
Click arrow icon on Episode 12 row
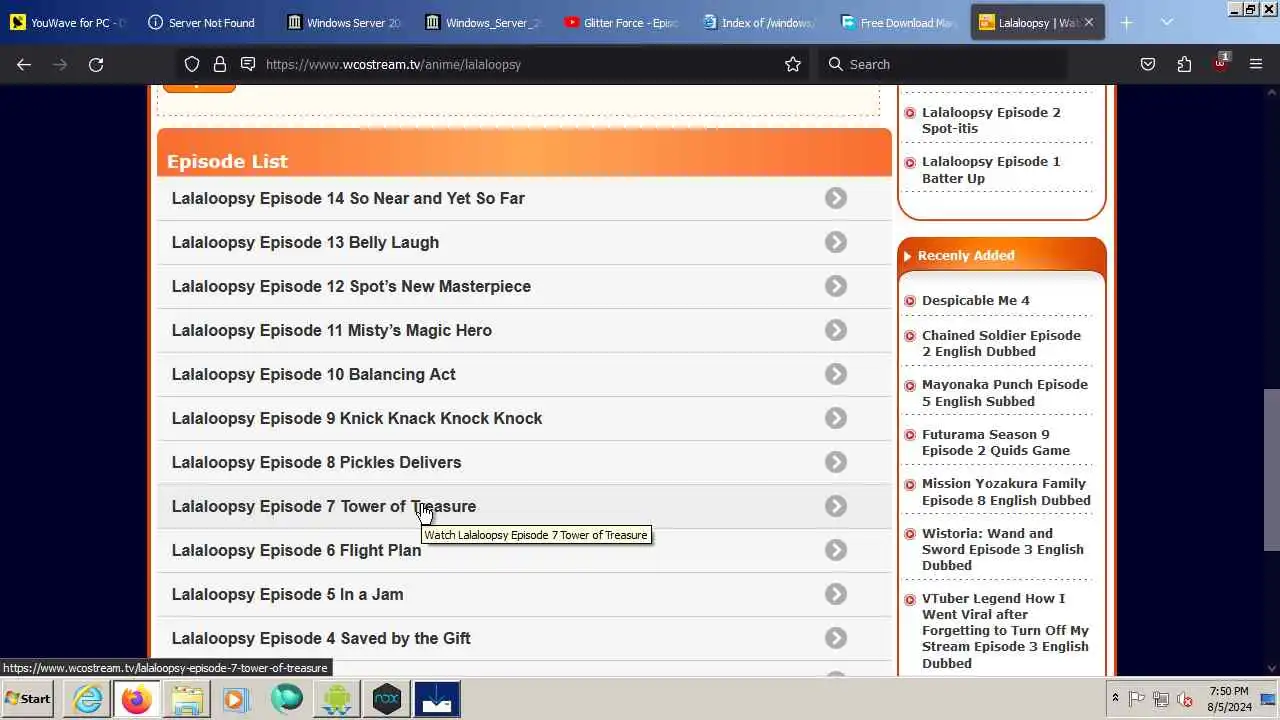[836, 286]
